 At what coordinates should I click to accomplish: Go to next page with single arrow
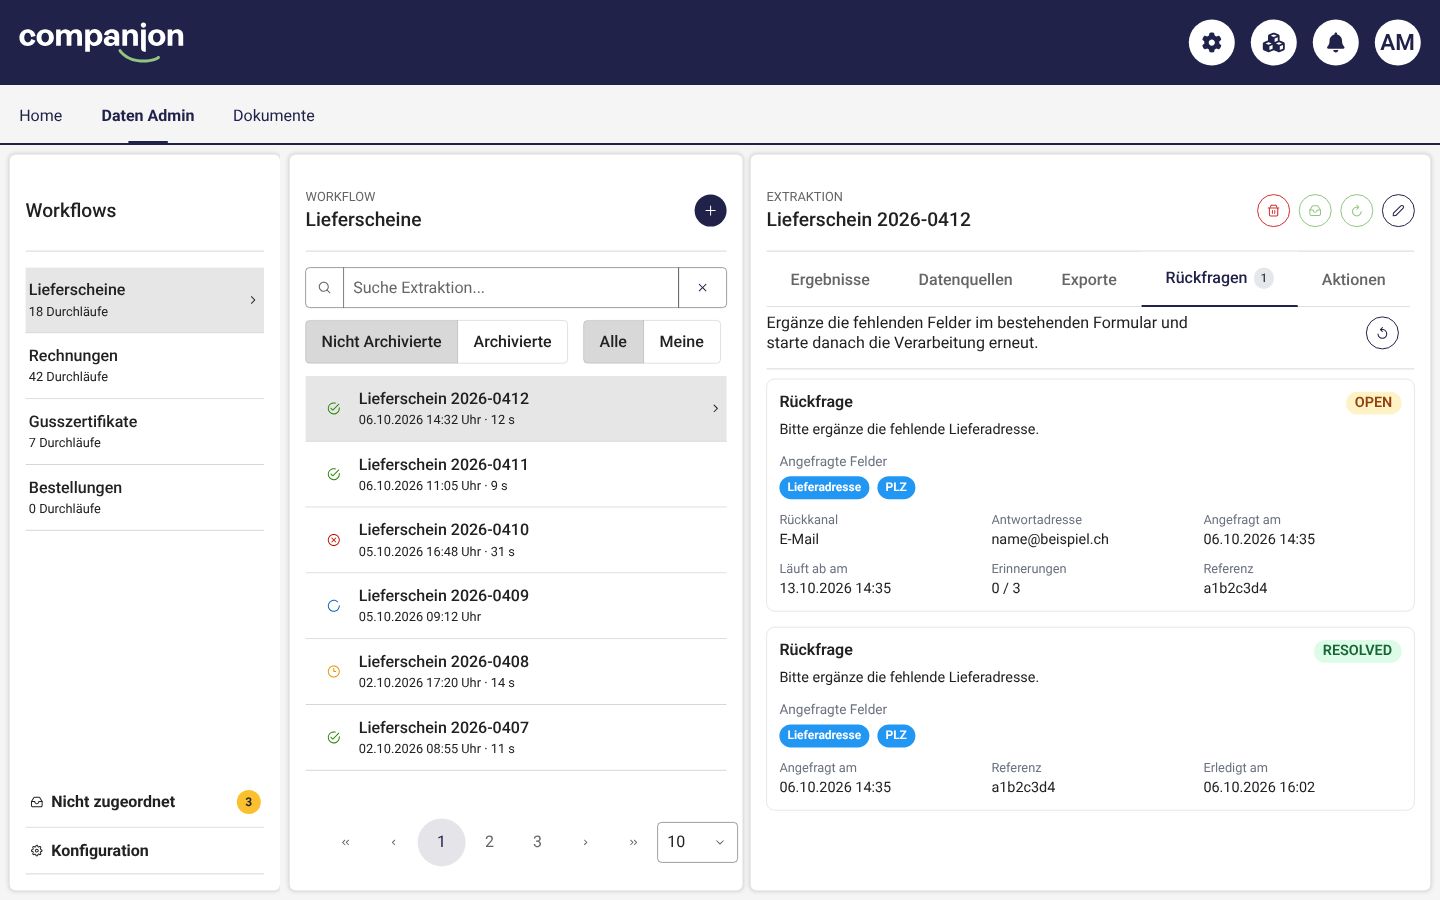pyautogui.click(x=585, y=842)
